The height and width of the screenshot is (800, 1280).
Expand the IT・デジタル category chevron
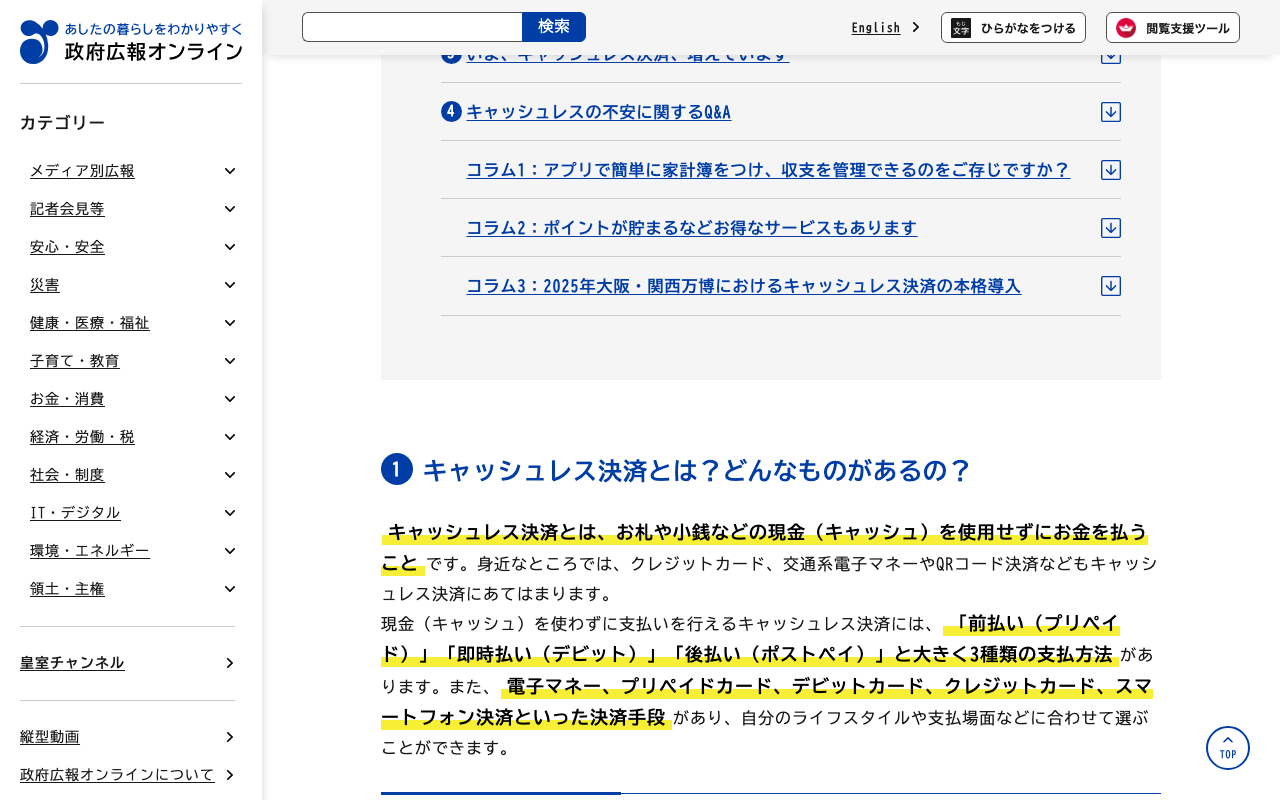click(230, 513)
